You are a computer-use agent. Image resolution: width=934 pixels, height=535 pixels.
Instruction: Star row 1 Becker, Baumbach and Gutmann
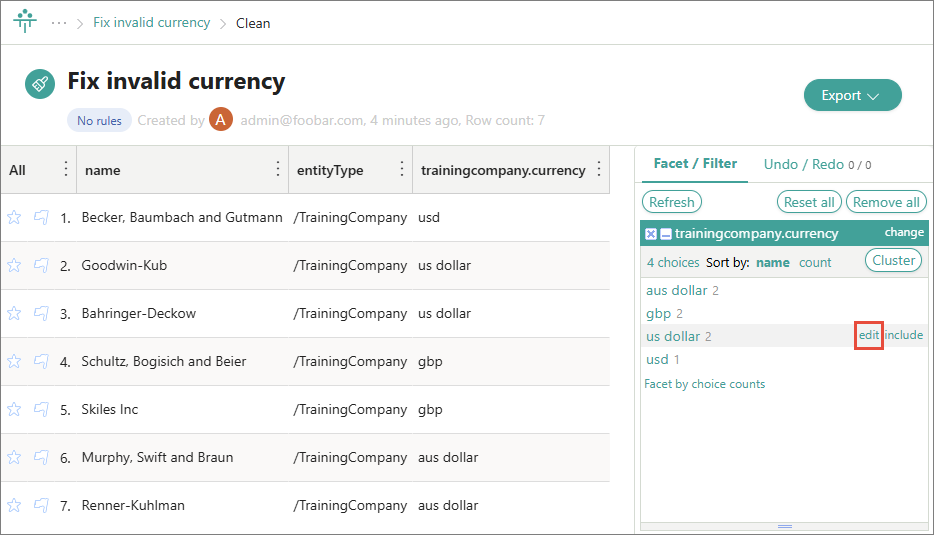14,217
